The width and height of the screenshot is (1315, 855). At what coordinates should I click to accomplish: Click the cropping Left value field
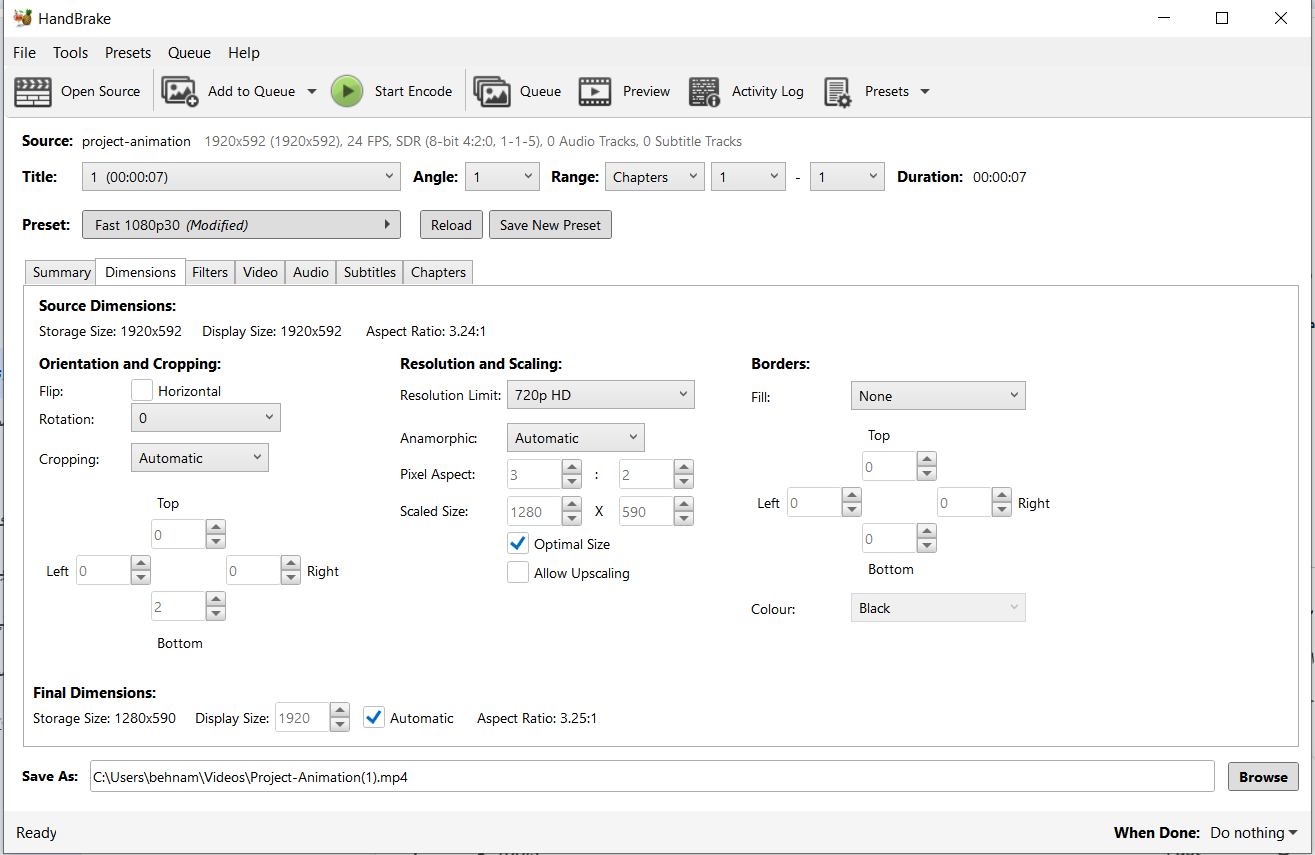click(x=103, y=570)
